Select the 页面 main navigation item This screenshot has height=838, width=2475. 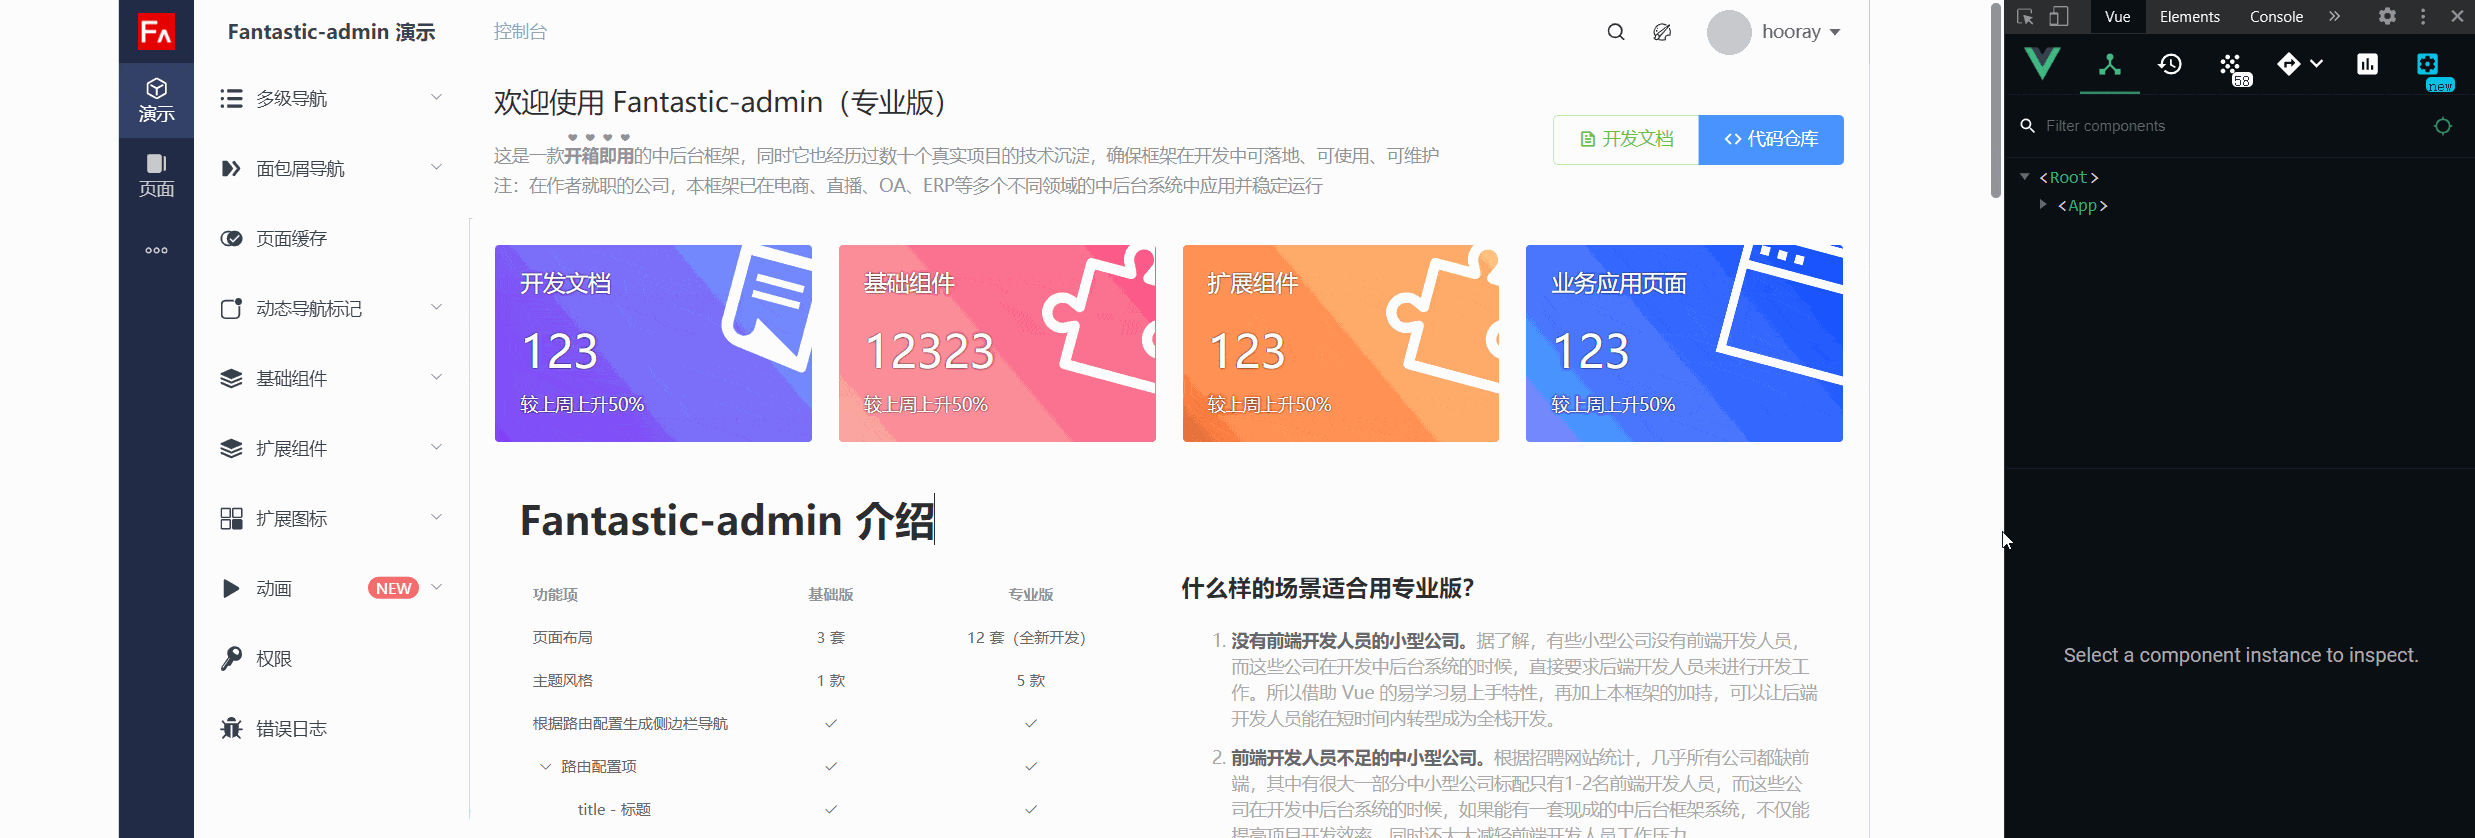coord(156,175)
